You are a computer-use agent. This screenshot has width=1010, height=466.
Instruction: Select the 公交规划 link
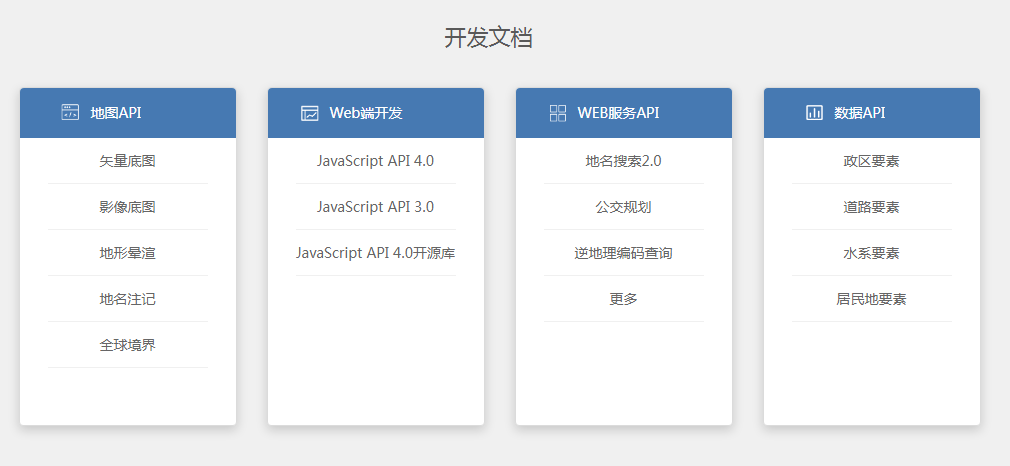(623, 207)
